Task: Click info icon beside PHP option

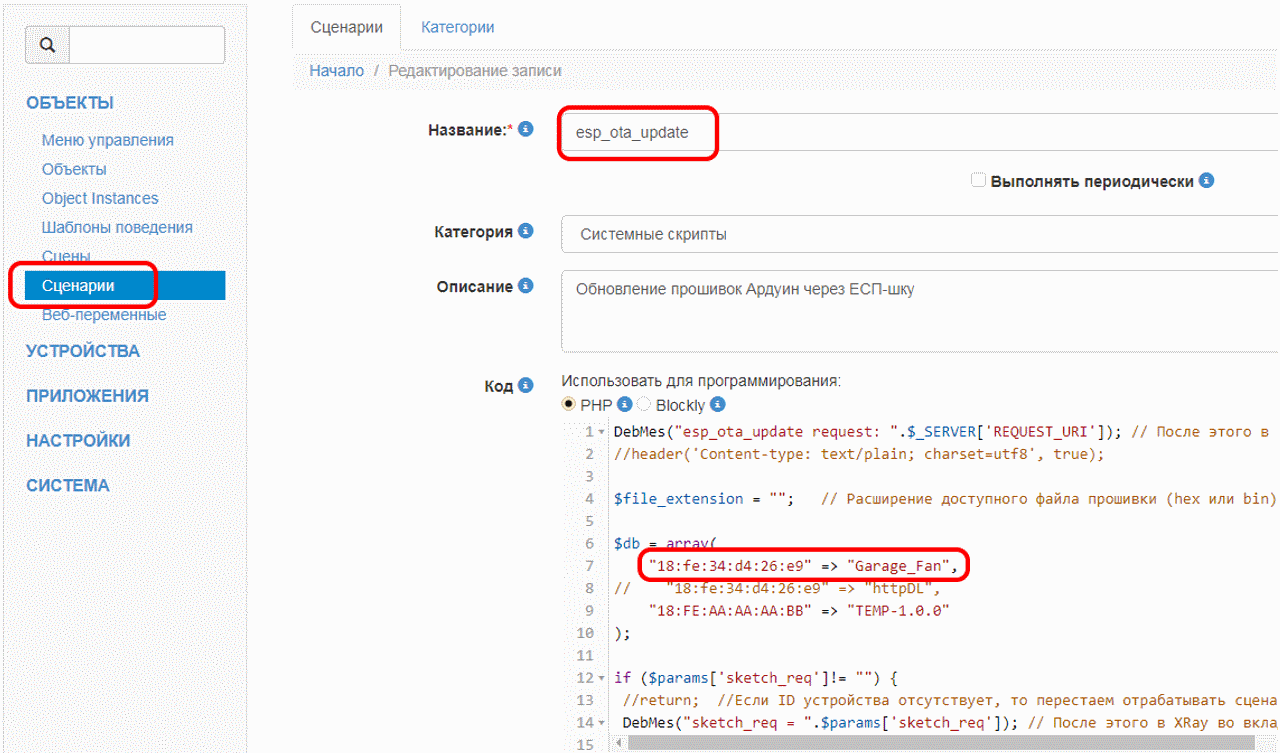Action: 625,405
